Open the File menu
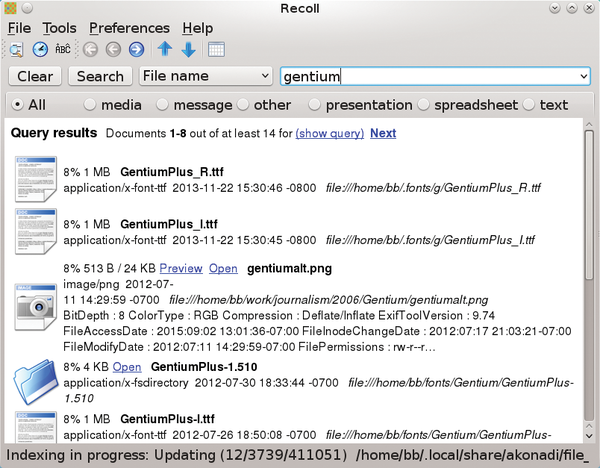Image resolution: width=600 pixels, height=468 pixels. click(x=19, y=28)
